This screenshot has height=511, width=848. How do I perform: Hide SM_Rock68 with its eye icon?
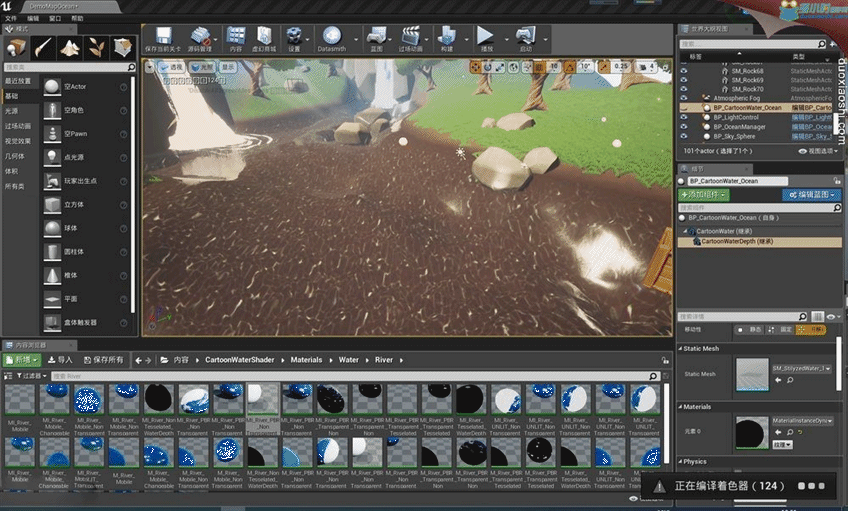tap(684, 71)
